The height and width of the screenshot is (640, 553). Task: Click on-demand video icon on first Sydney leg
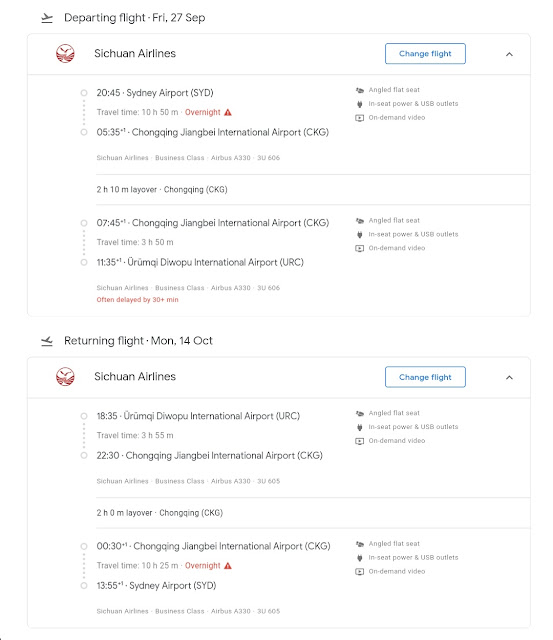(360, 118)
